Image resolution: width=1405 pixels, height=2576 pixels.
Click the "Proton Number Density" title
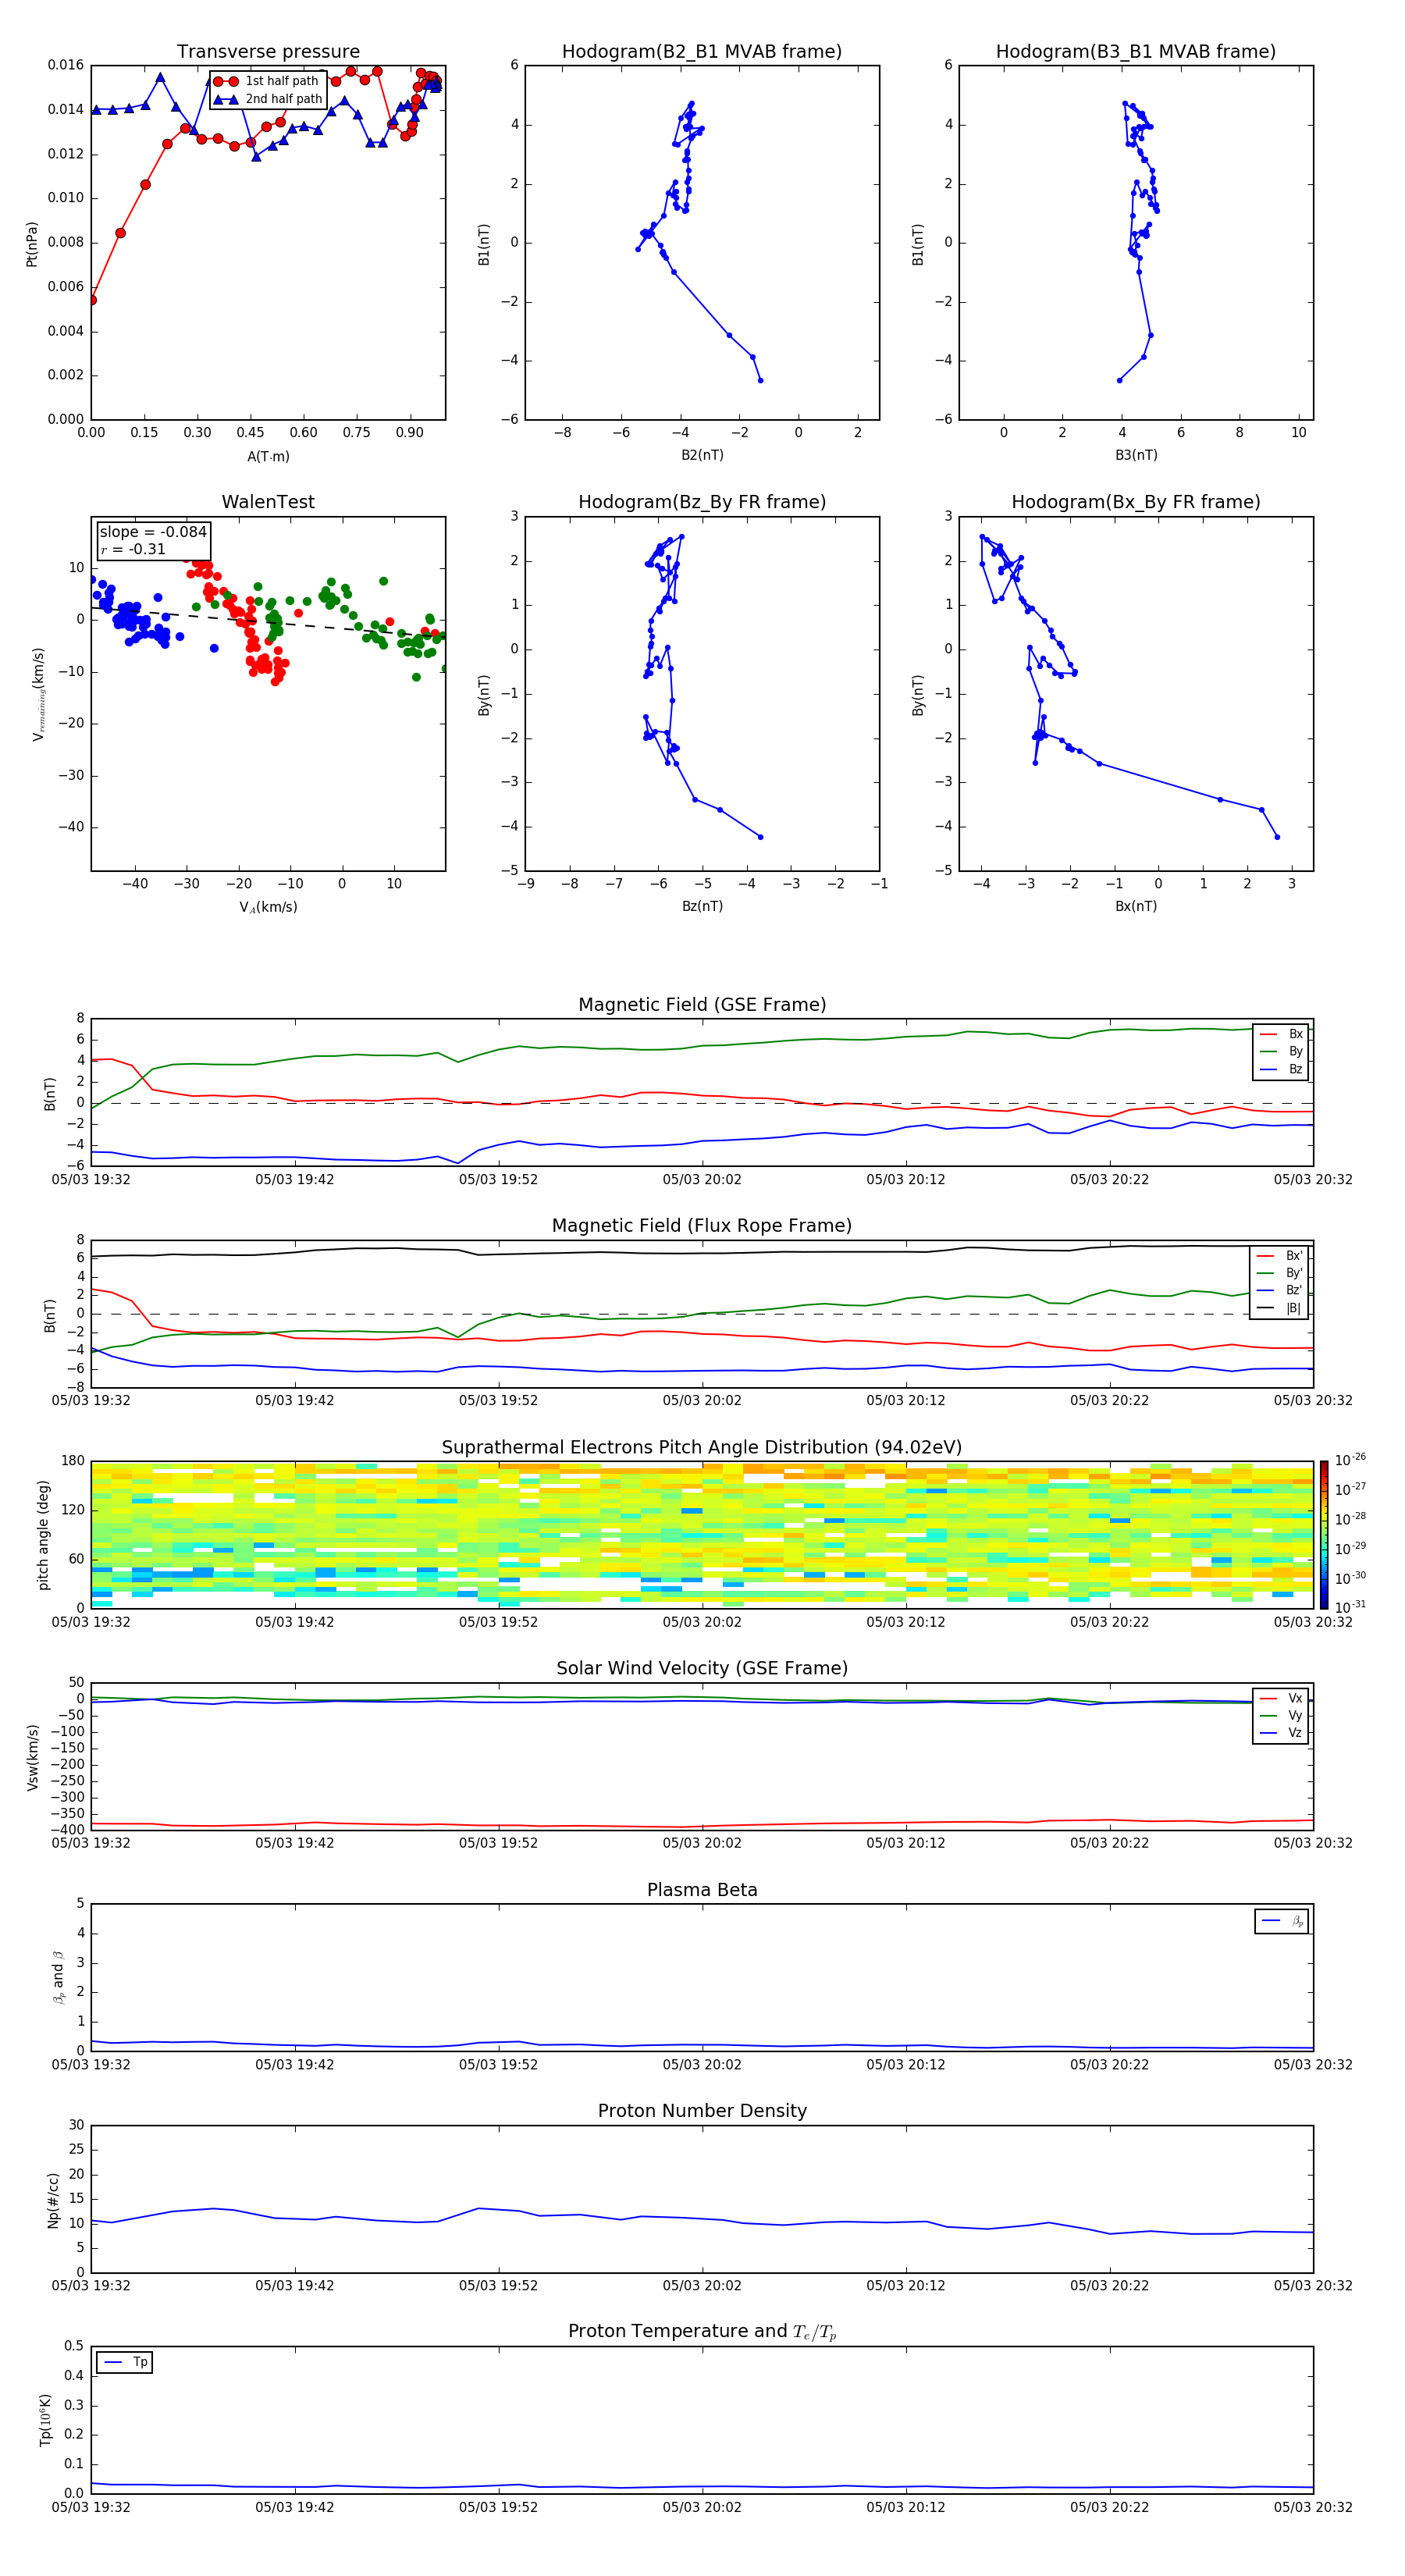[702, 2111]
